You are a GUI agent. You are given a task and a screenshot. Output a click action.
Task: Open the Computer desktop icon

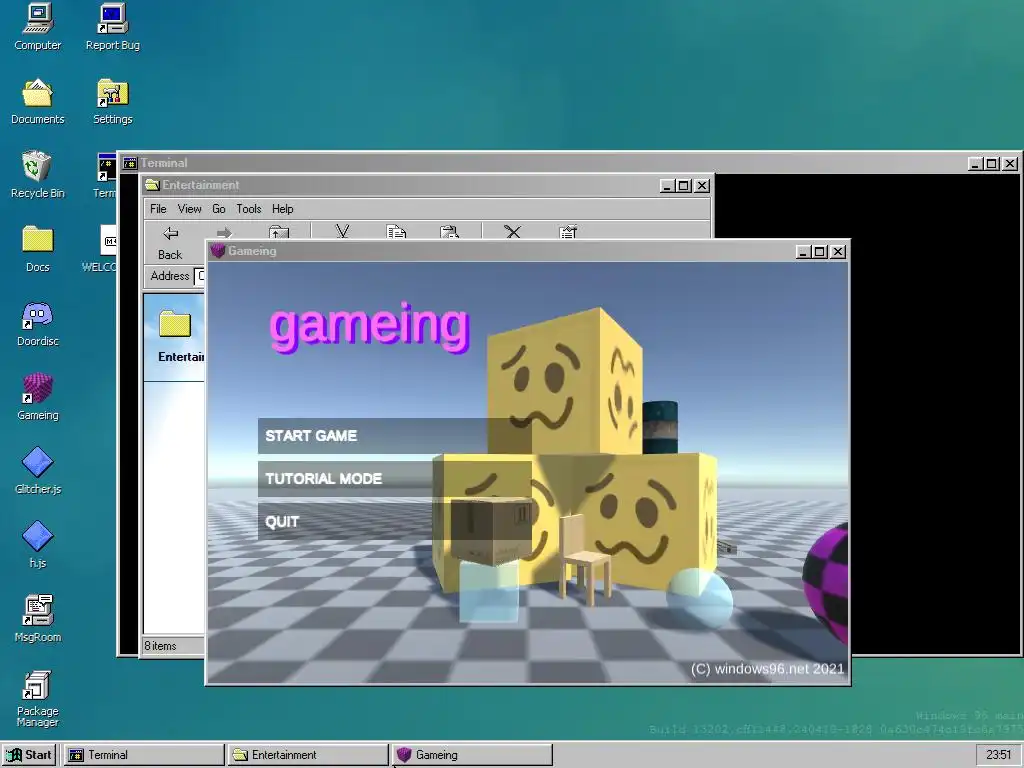click(x=37, y=27)
